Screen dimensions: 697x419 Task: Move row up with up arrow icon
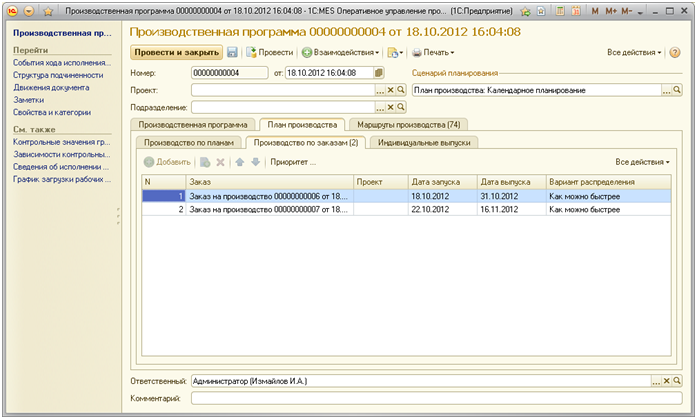click(x=240, y=162)
